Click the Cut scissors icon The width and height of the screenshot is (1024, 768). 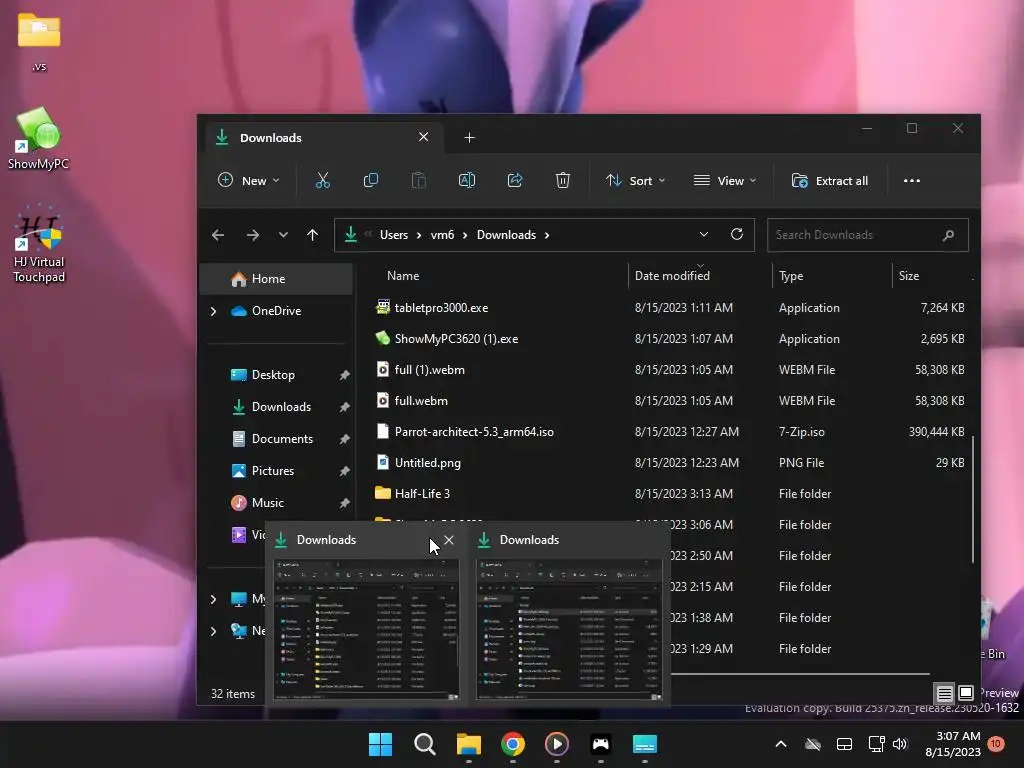click(323, 181)
